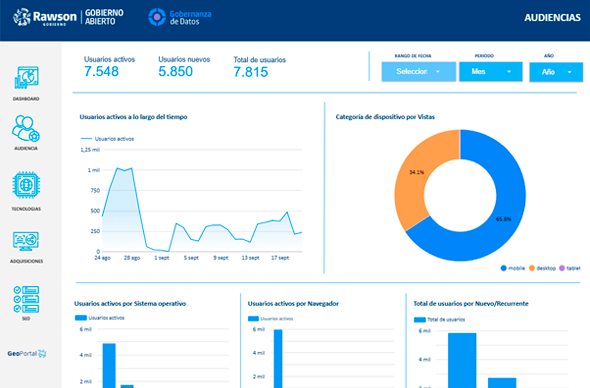Toggle the mobile legend entry
The width and height of the screenshot is (590, 388).
(513, 268)
